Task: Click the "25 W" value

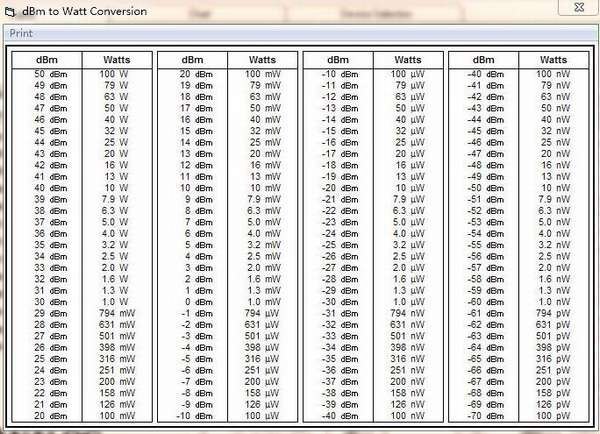Action: click(x=116, y=142)
